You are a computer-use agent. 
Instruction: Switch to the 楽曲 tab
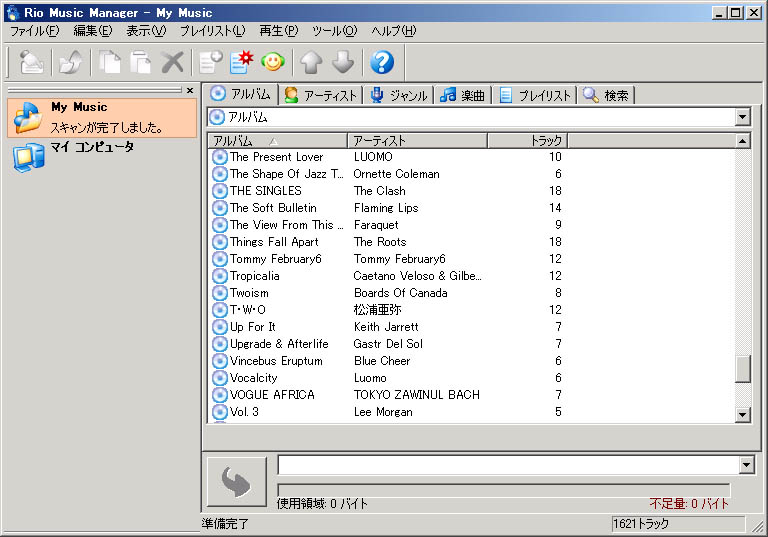click(x=463, y=95)
